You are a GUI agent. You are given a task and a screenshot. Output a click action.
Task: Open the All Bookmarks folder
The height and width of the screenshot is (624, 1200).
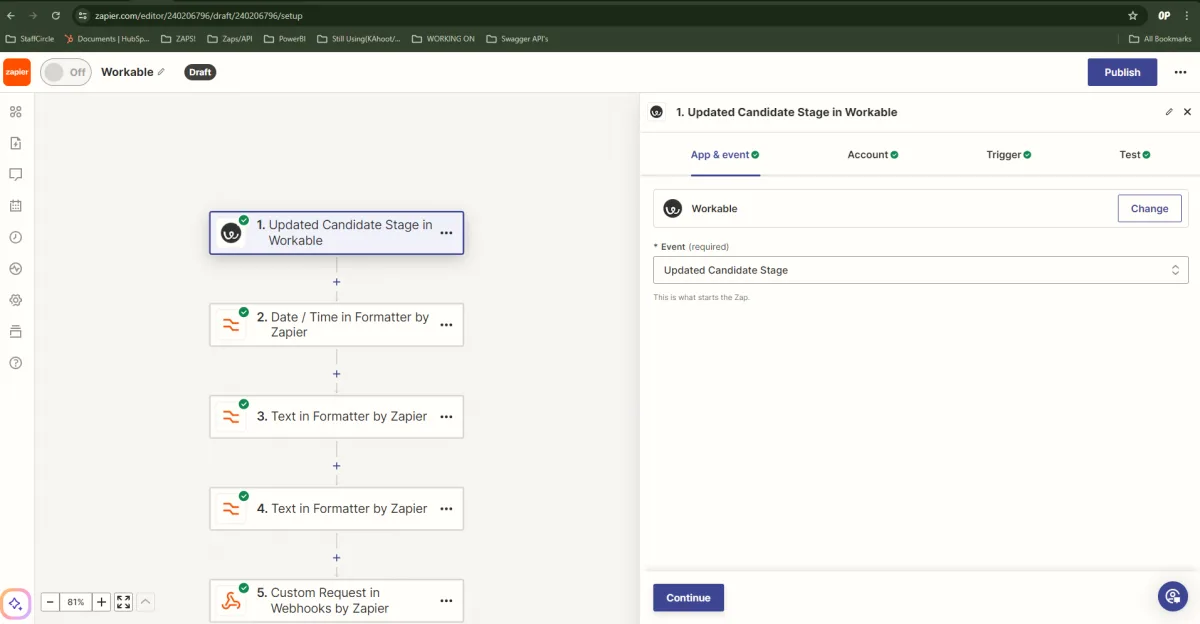[x=1161, y=39]
